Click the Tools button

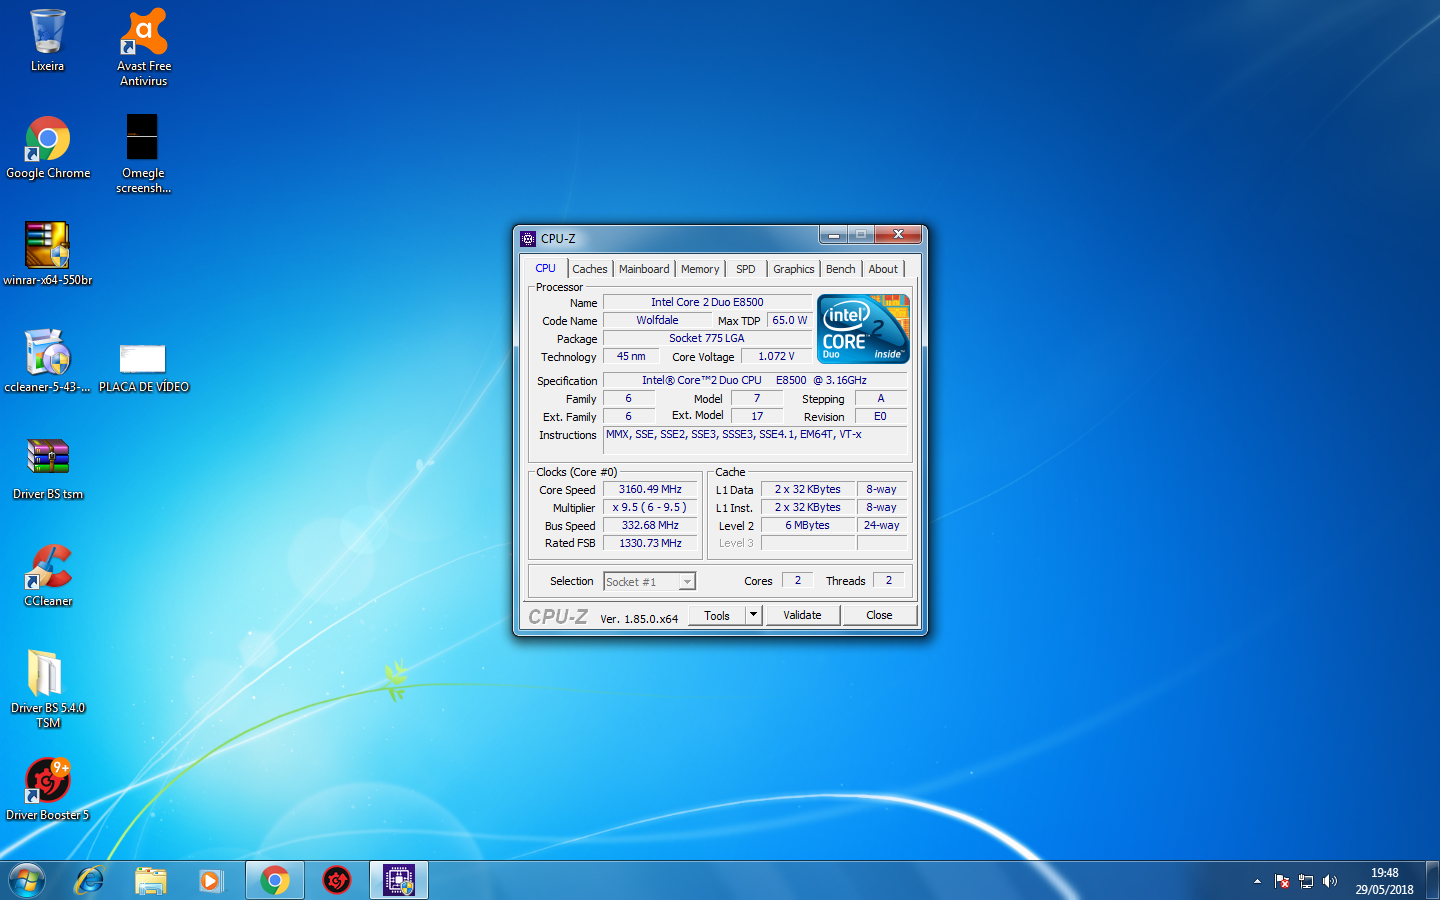(x=717, y=616)
